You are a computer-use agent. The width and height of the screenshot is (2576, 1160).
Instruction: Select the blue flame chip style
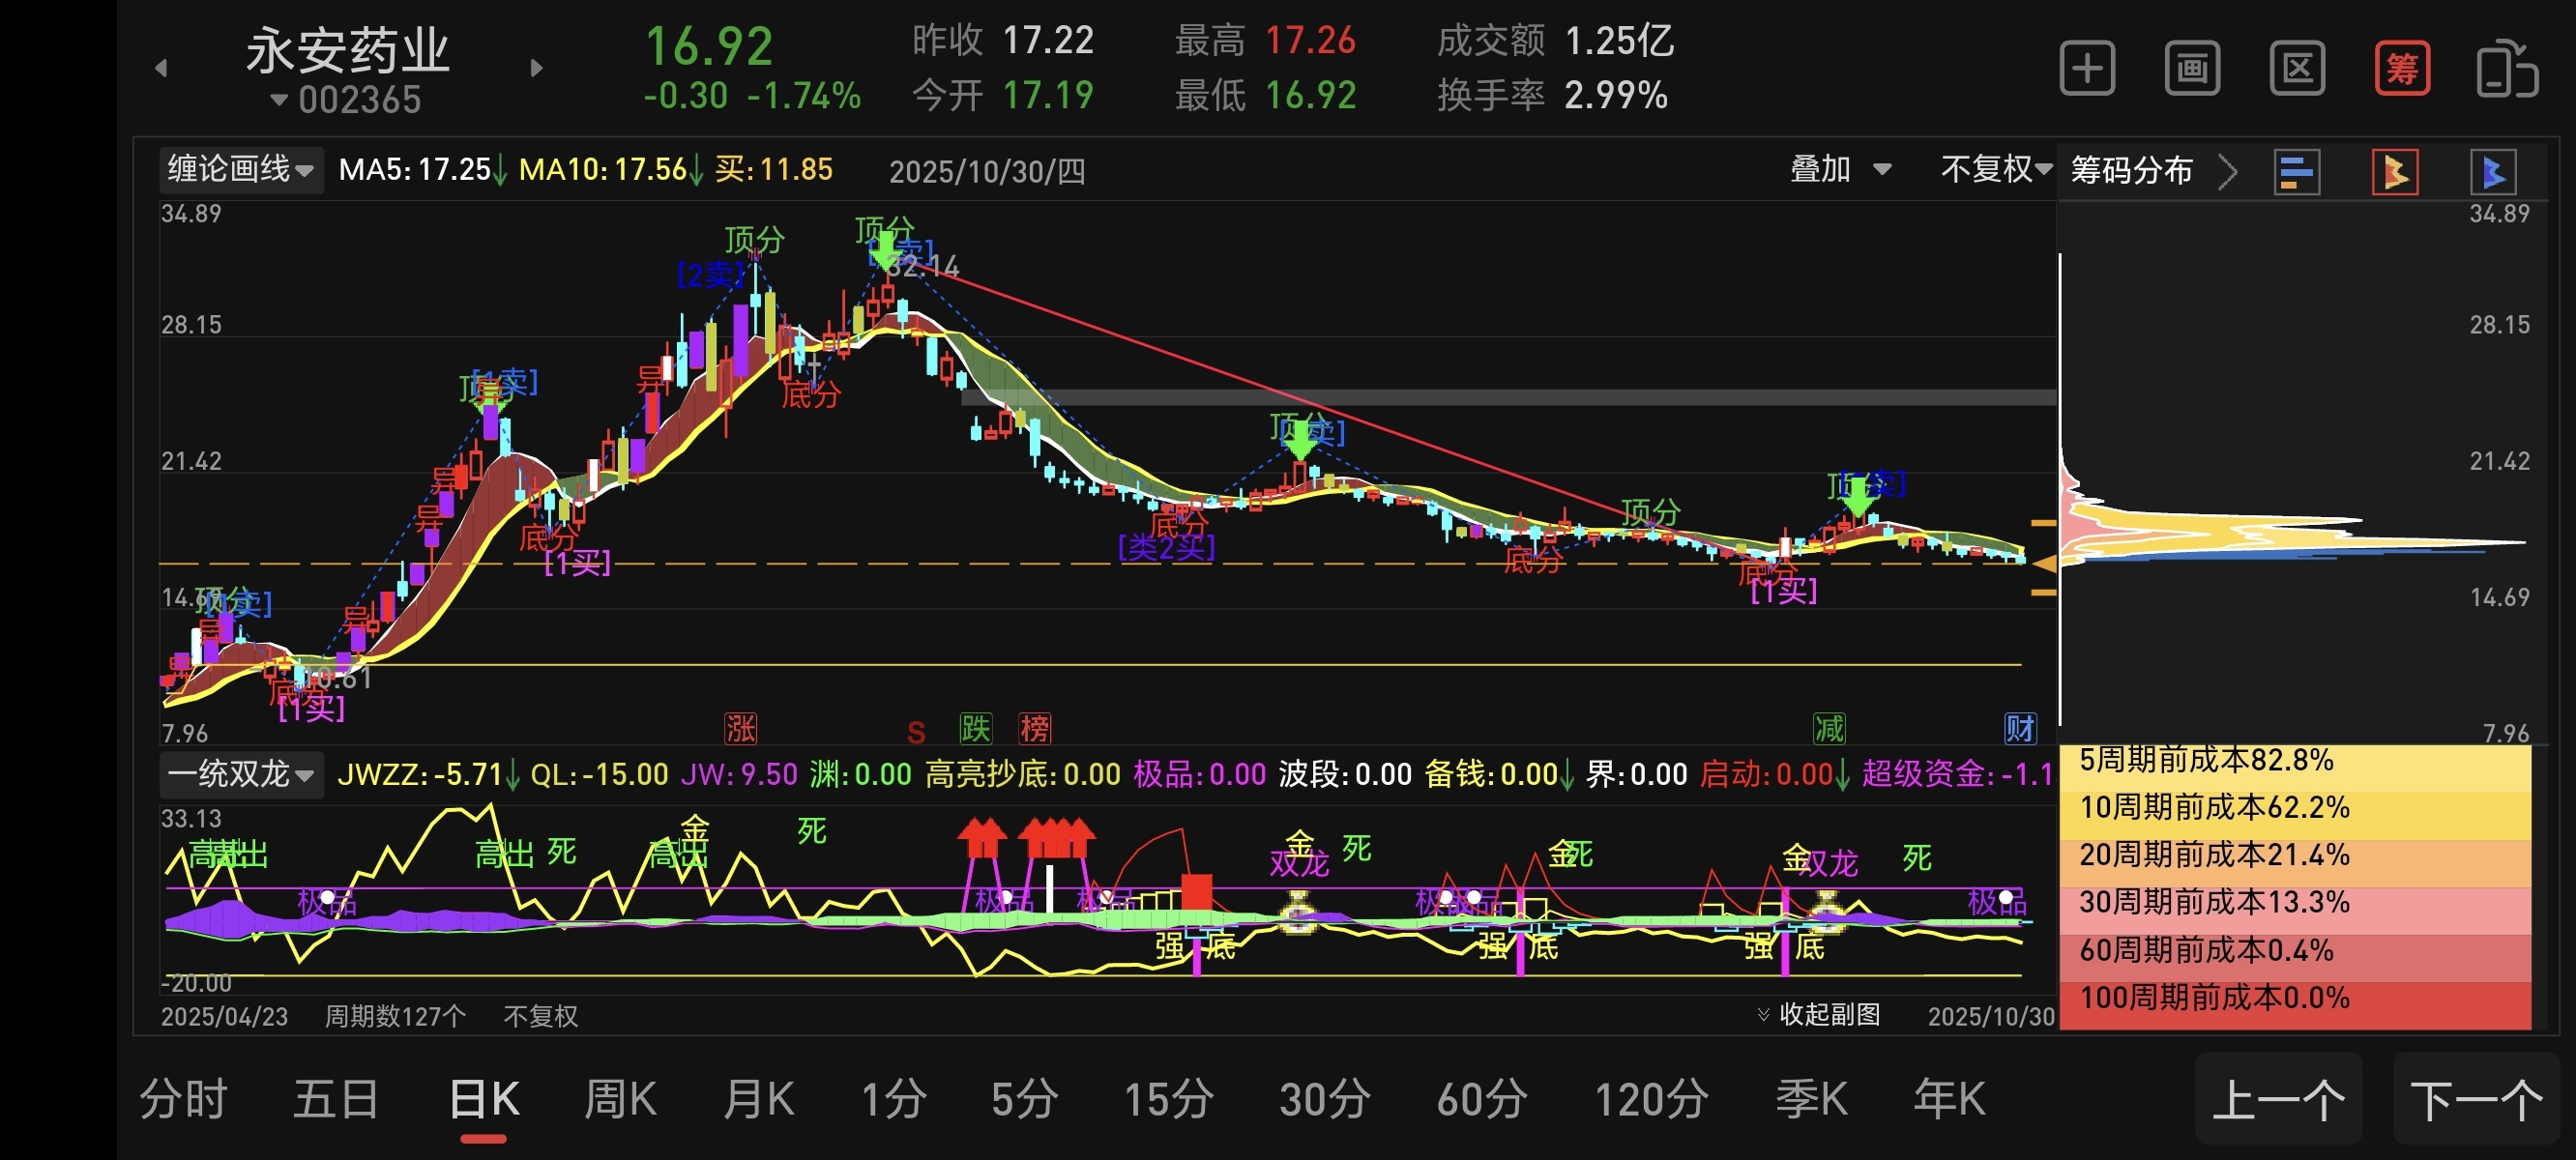click(x=2492, y=172)
